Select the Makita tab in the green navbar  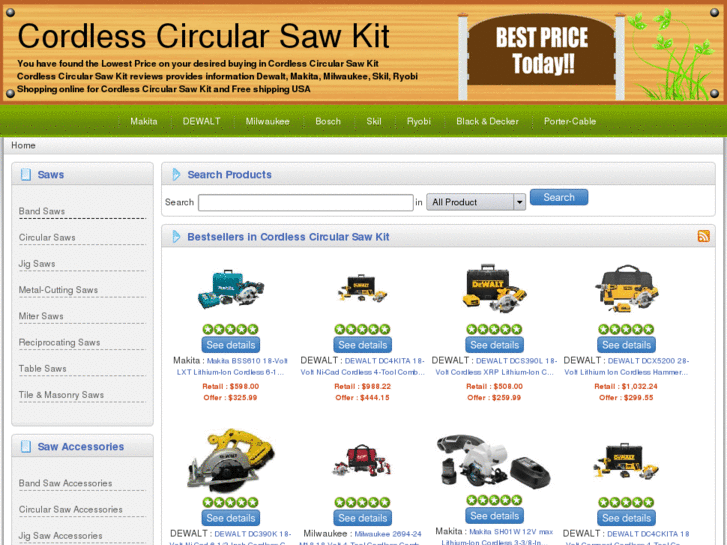144,121
